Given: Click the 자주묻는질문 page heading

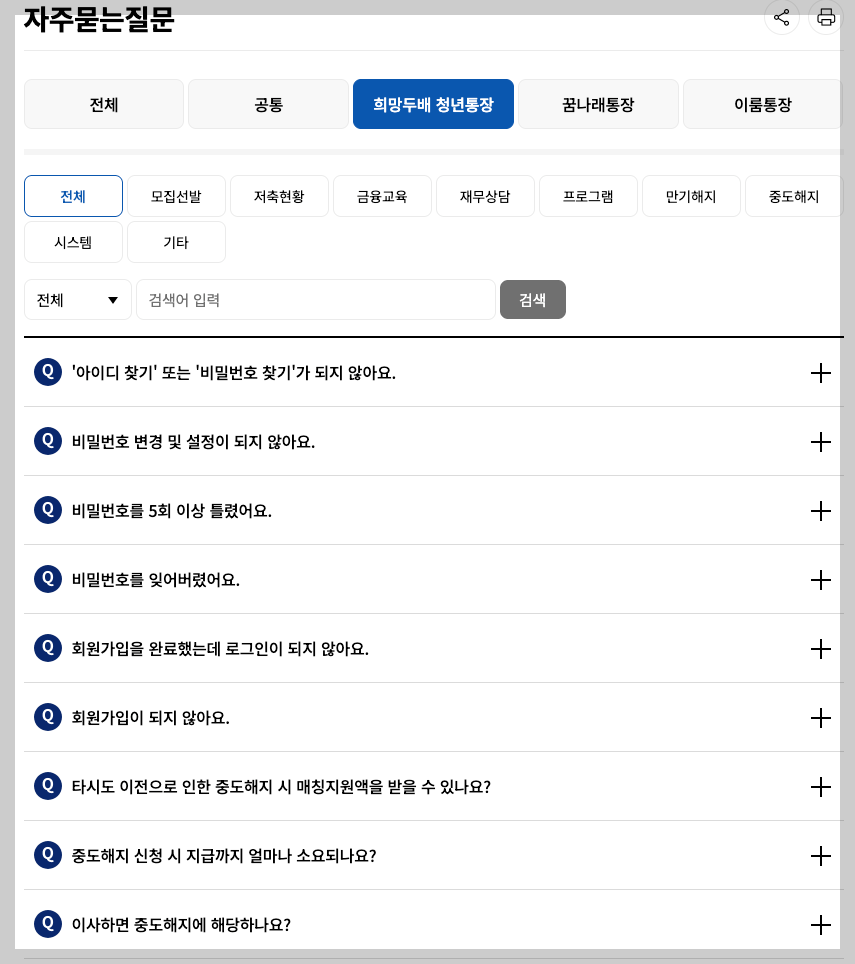Looking at the screenshot, I should pos(99,18).
